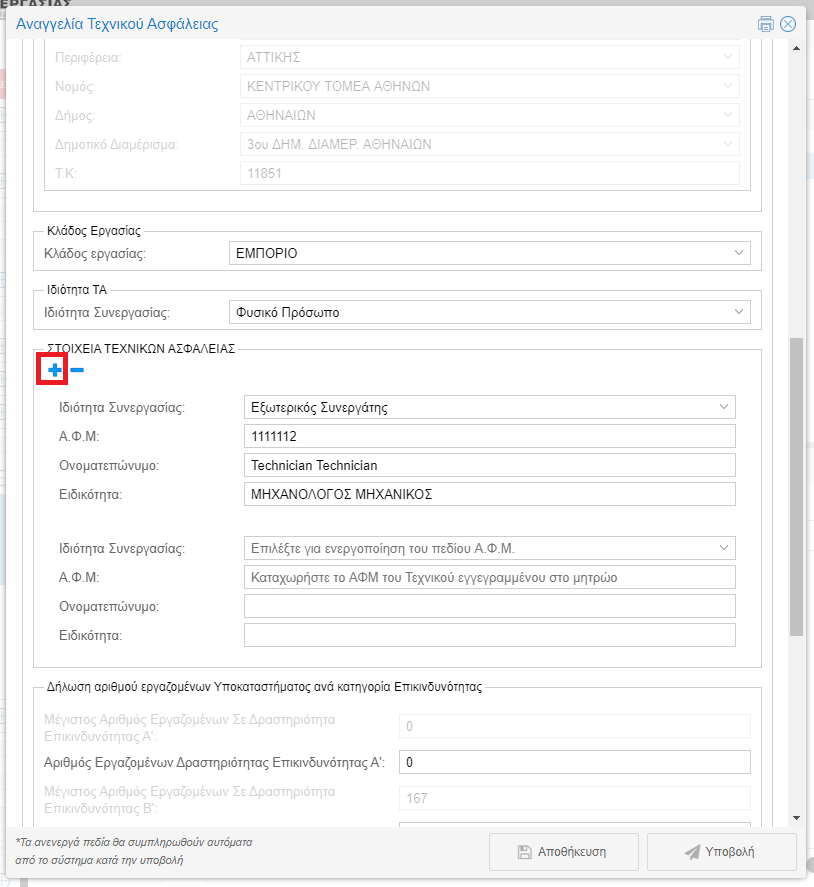Click the empty Ονοματεπώνυμο field of second technician
Screen dimensions: 814x887
489,606
